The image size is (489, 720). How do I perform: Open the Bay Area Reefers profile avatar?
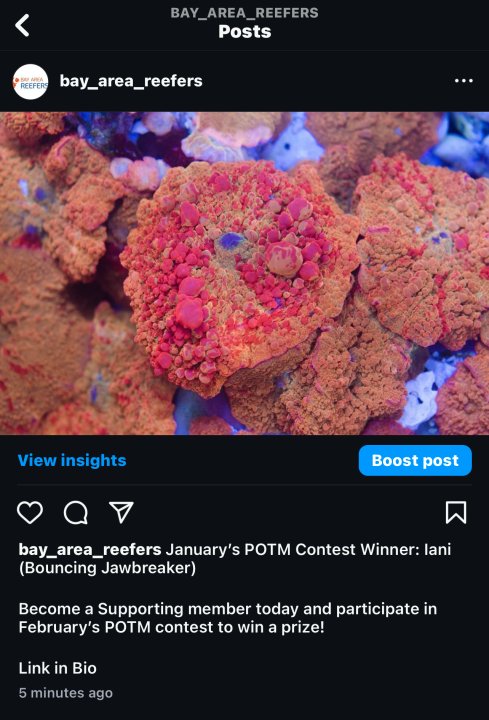(x=30, y=82)
